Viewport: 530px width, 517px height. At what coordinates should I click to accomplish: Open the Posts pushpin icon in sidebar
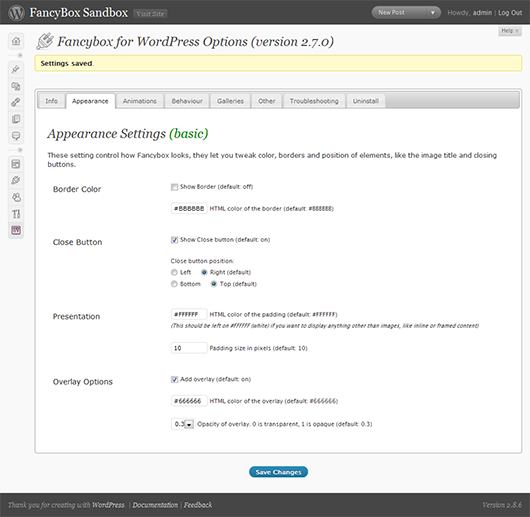[x=16, y=69]
